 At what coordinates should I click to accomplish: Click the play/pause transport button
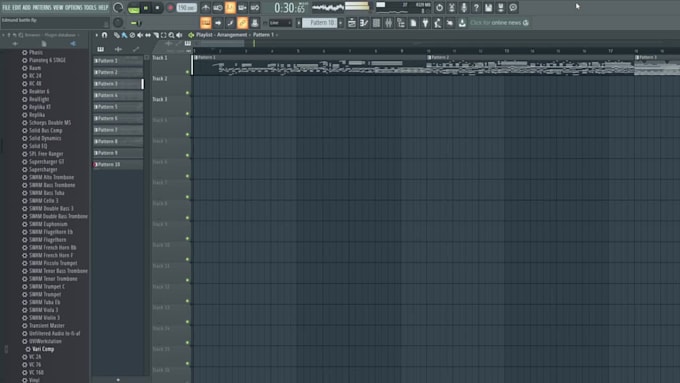[146, 8]
